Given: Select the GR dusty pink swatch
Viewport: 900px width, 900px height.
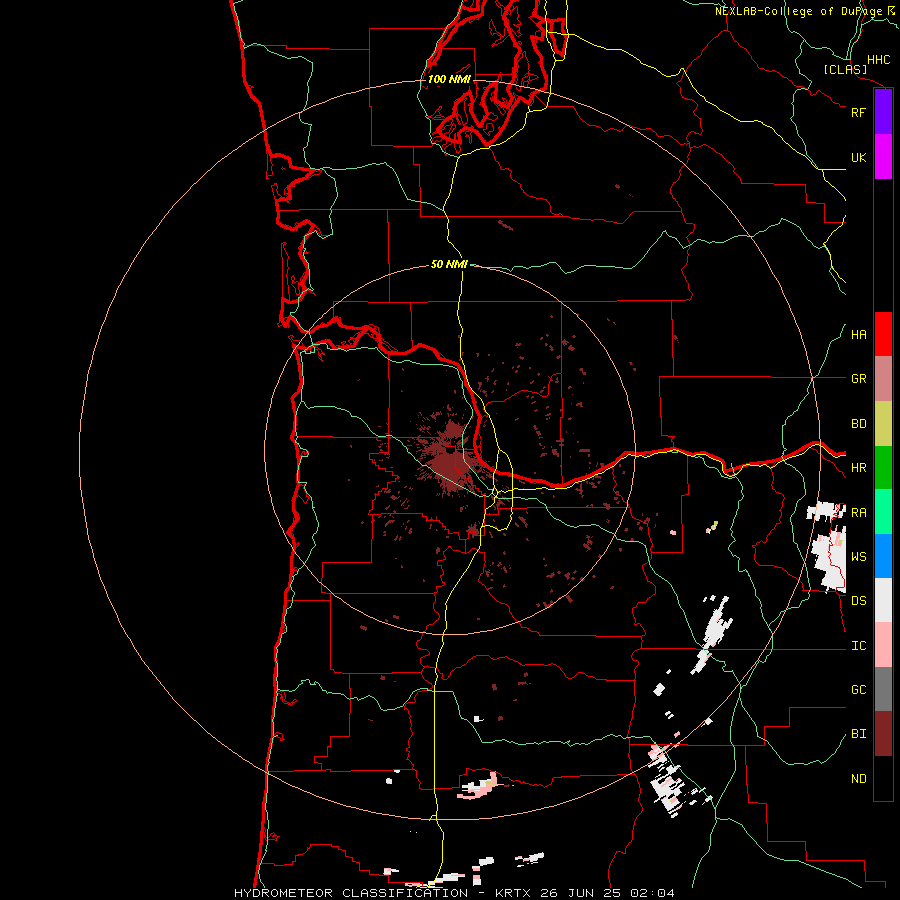Looking at the screenshot, I should [883, 379].
